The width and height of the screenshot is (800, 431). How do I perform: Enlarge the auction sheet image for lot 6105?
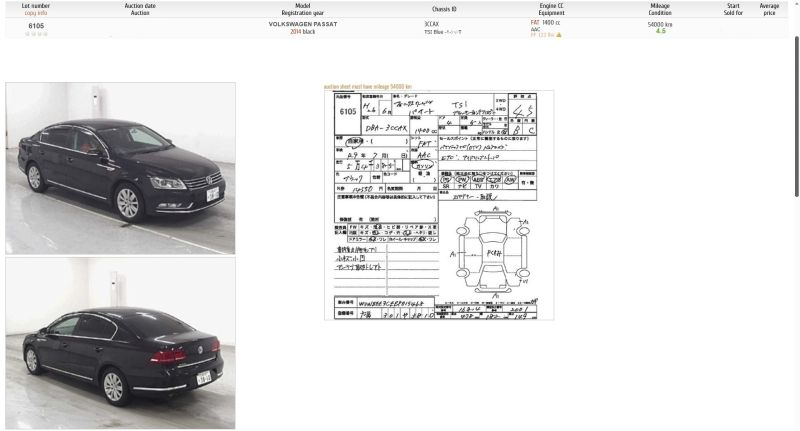[x=439, y=206]
